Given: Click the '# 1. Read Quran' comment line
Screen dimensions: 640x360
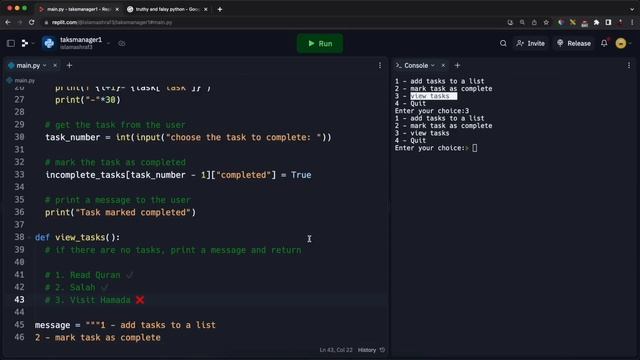Looking at the screenshot, I should [89, 275].
